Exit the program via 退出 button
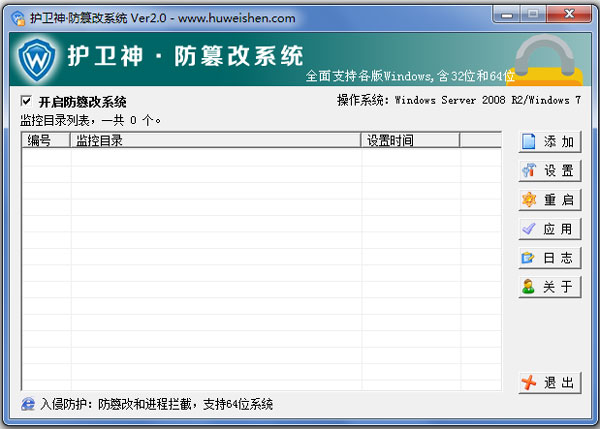 tap(549, 383)
